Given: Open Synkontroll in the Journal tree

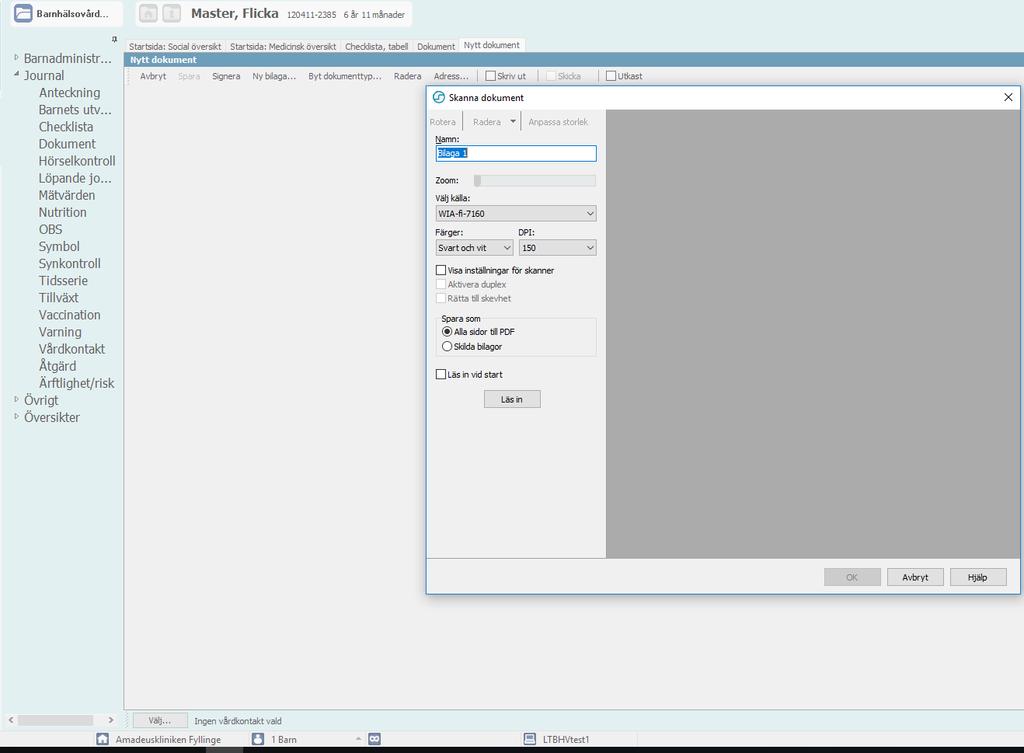Looking at the screenshot, I should tap(69, 263).
